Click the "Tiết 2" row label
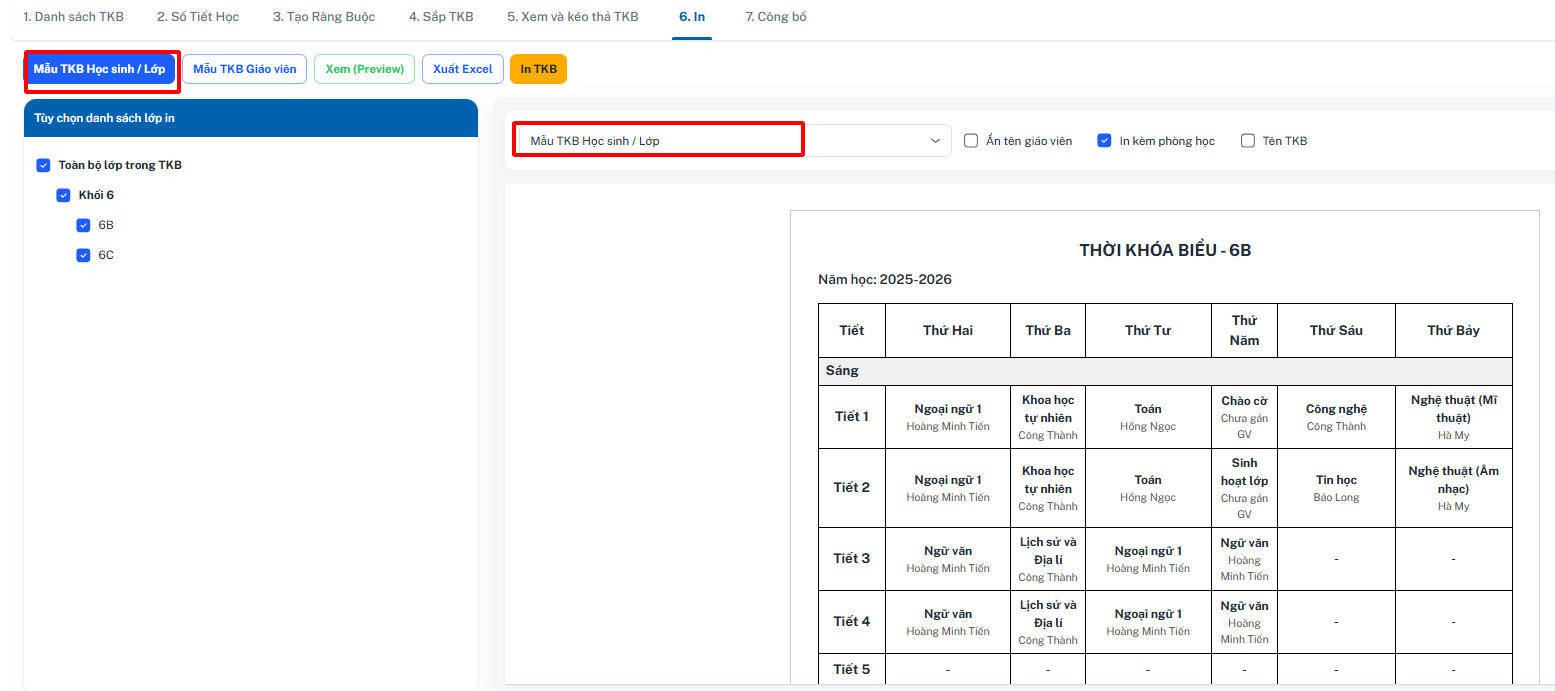Screen dimensions: 1555x691 click(x=852, y=488)
